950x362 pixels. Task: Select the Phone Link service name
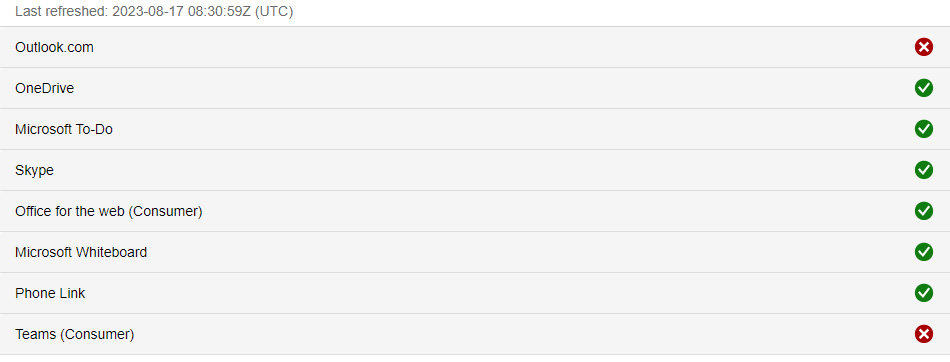click(50, 293)
